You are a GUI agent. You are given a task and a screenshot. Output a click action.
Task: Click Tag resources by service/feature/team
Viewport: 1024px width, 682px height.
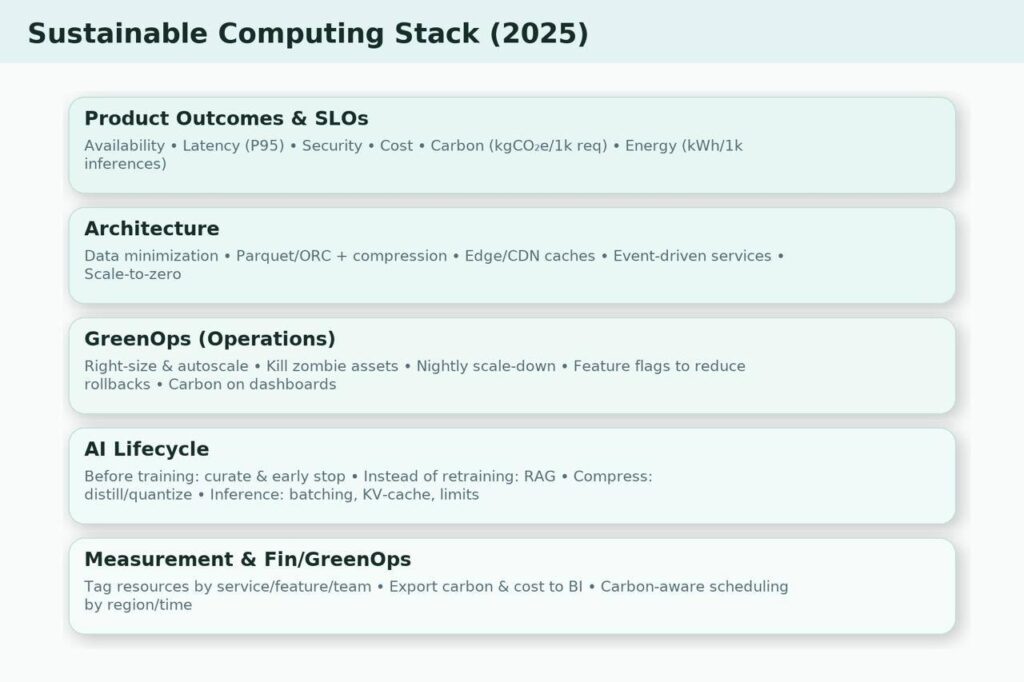[x=227, y=586]
